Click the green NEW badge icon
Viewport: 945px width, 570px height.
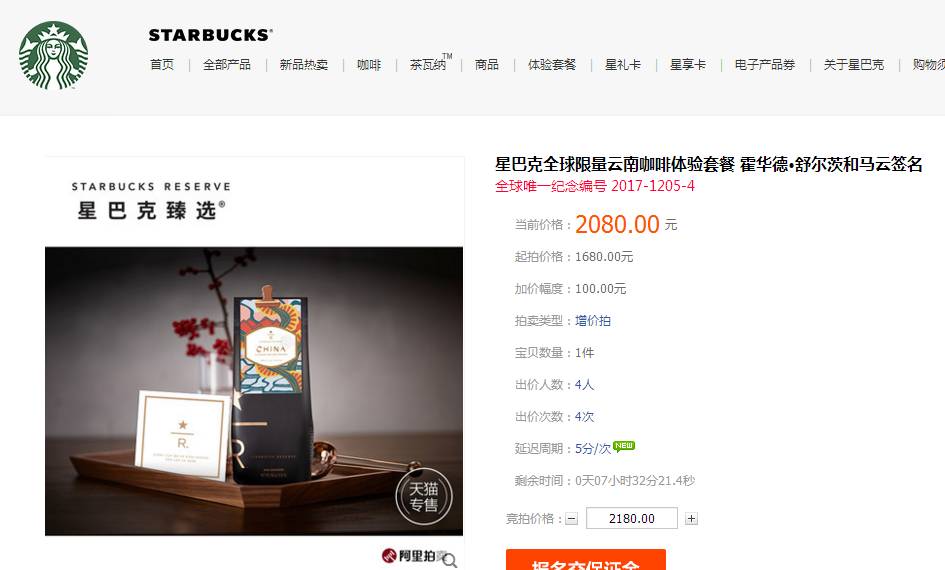pos(624,446)
